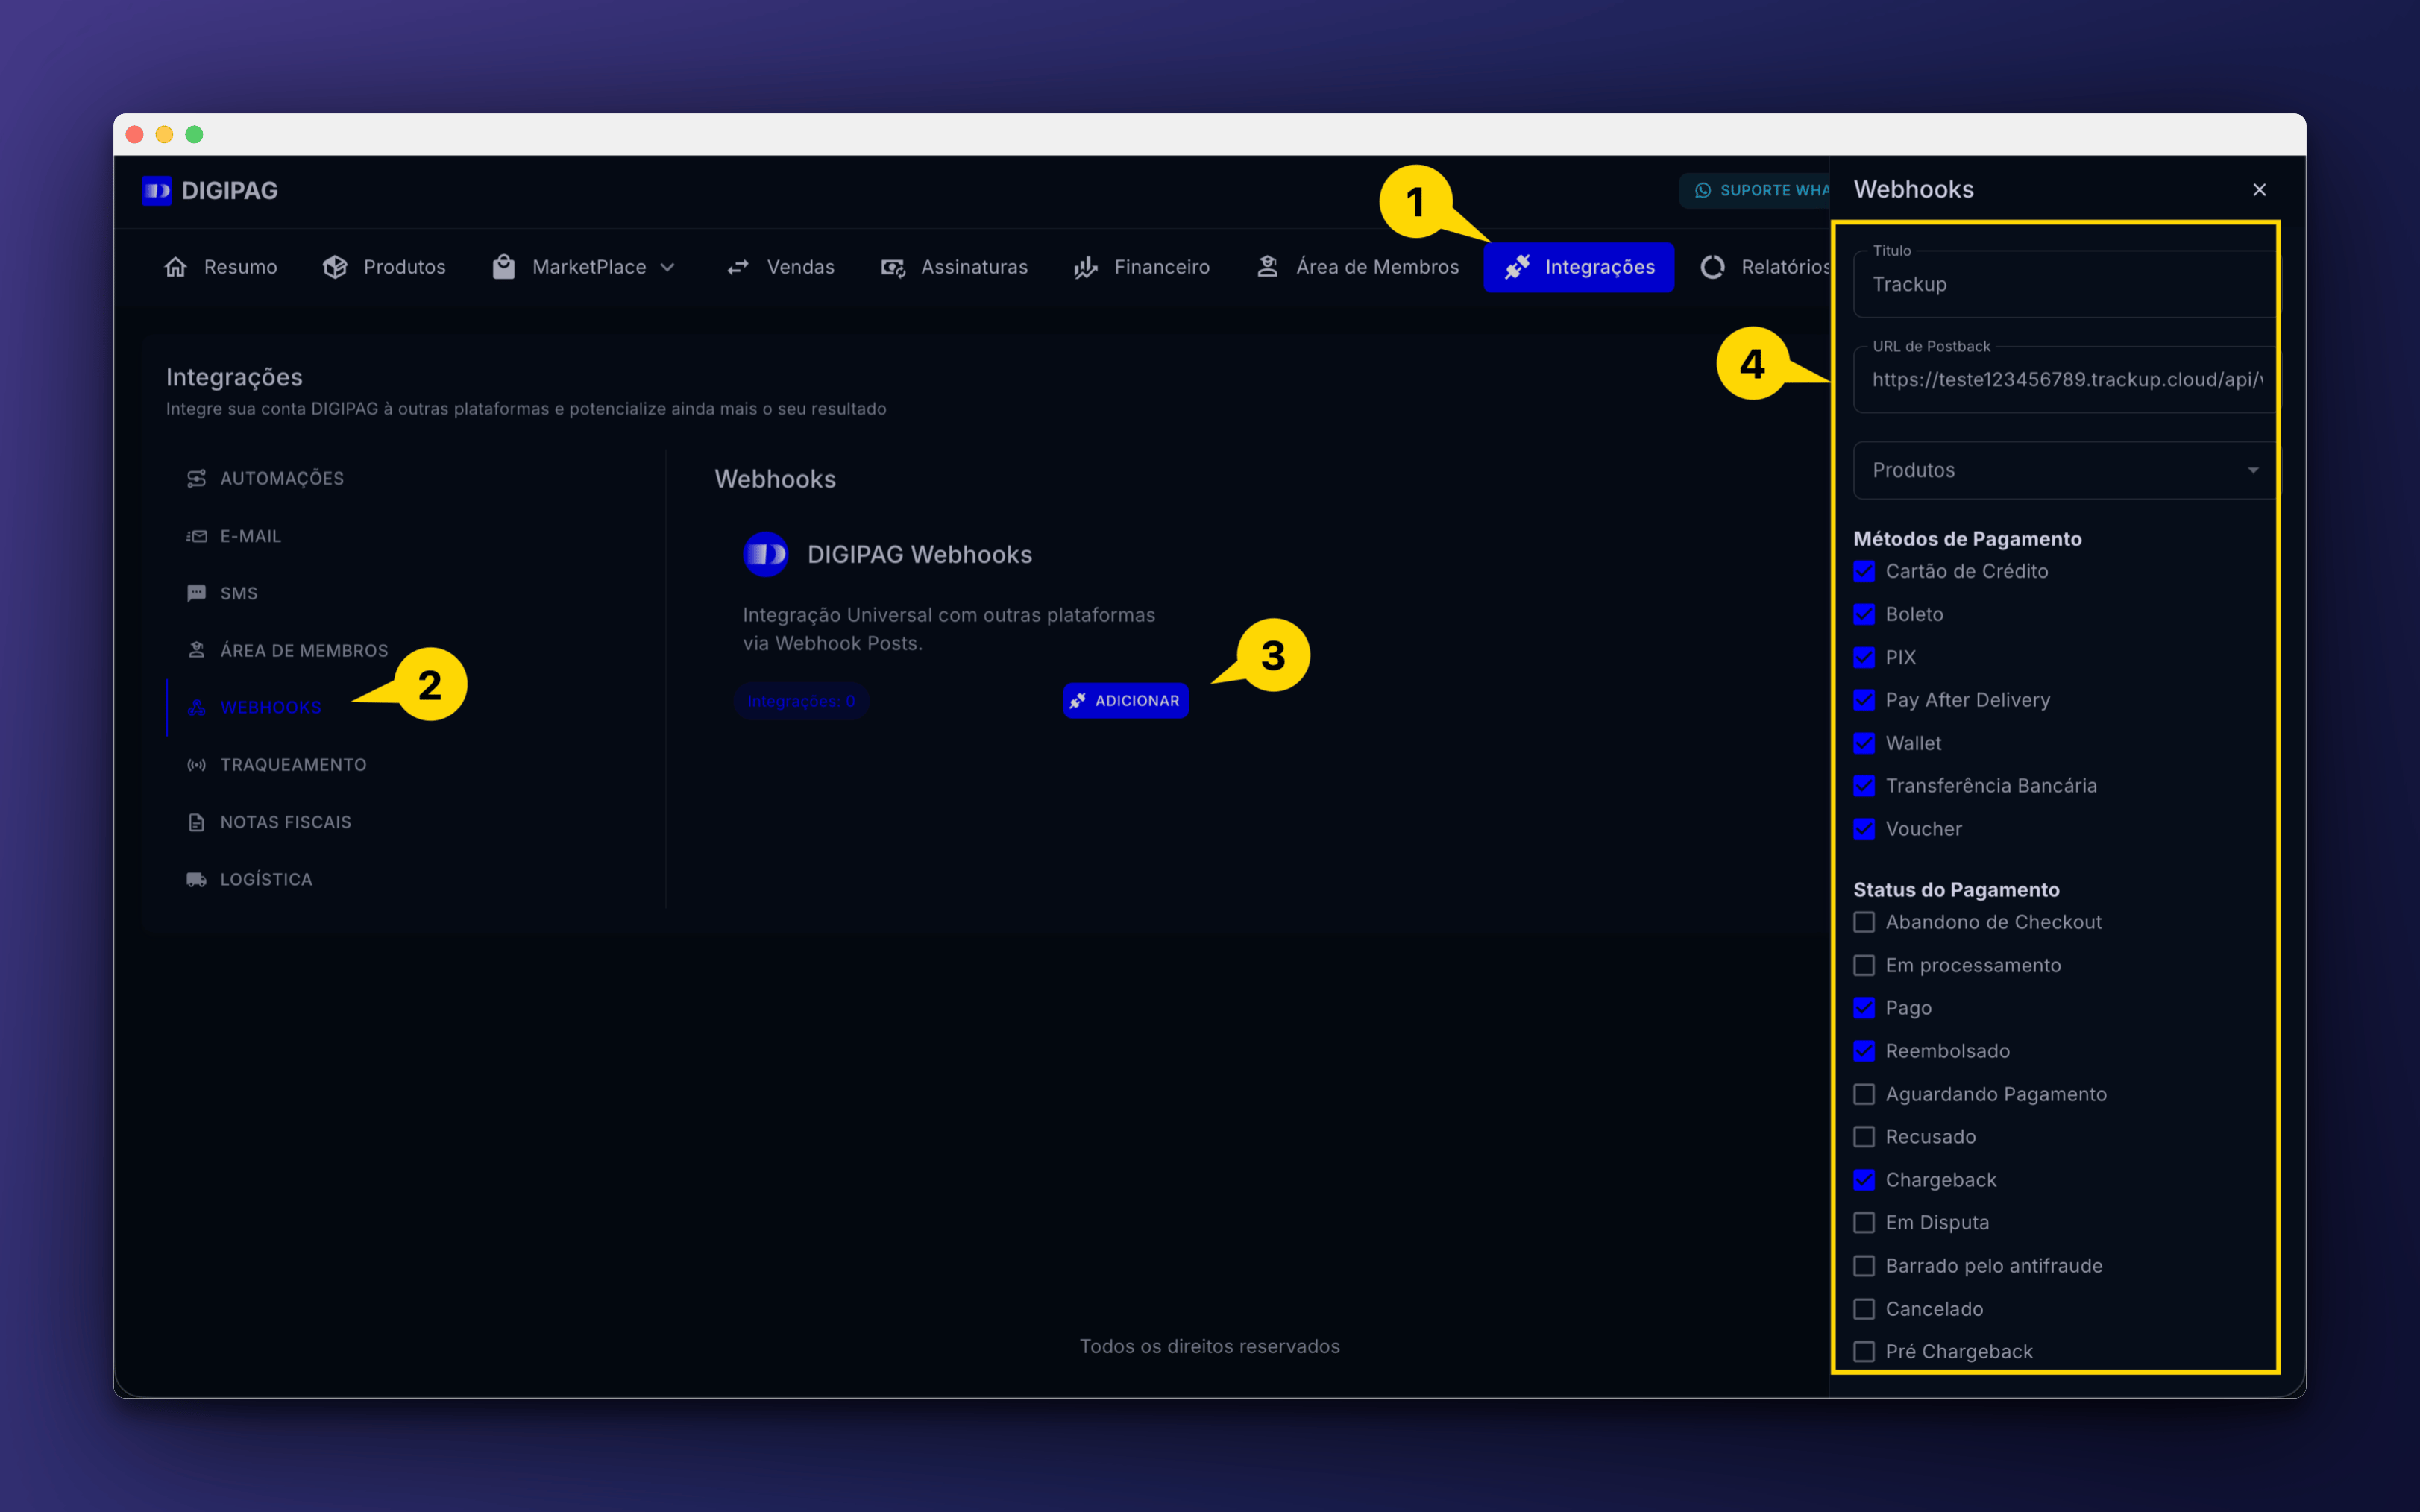Screen dimensions: 2420x1512
Task: Open the Resumo tab
Action: click(x=221, y=267)
